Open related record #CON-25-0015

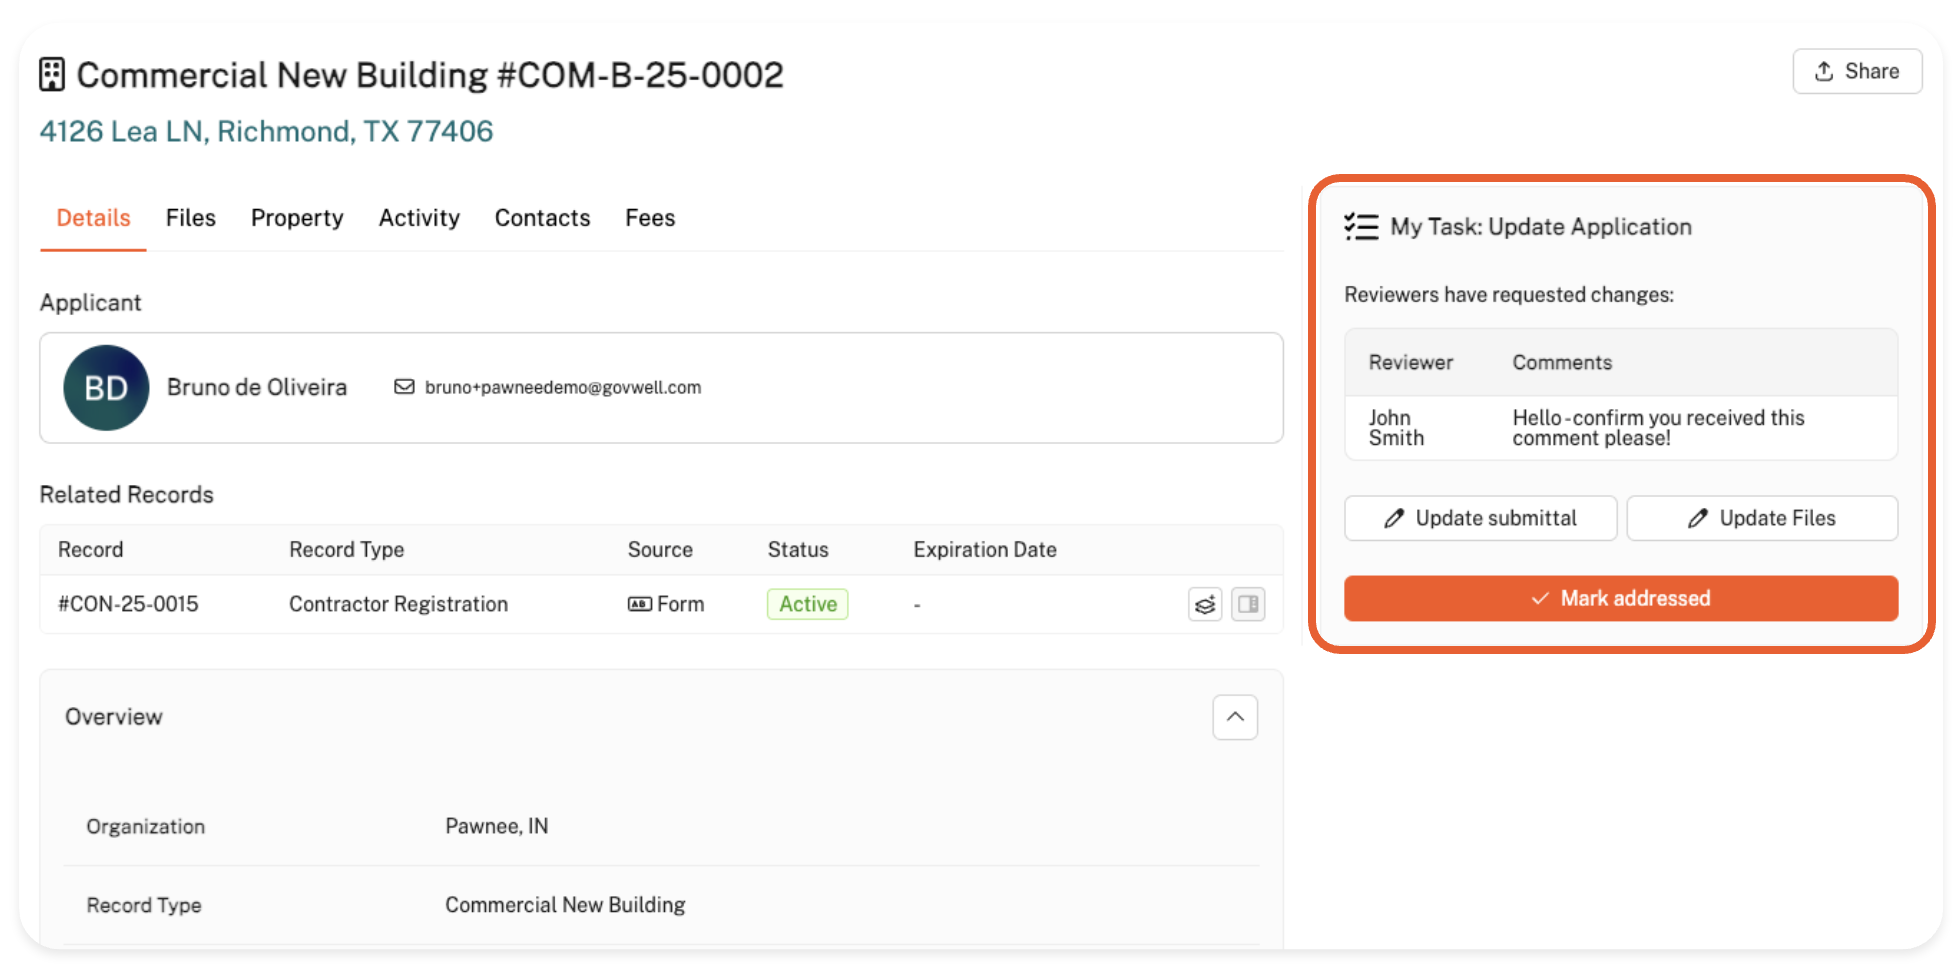(128, 604)
